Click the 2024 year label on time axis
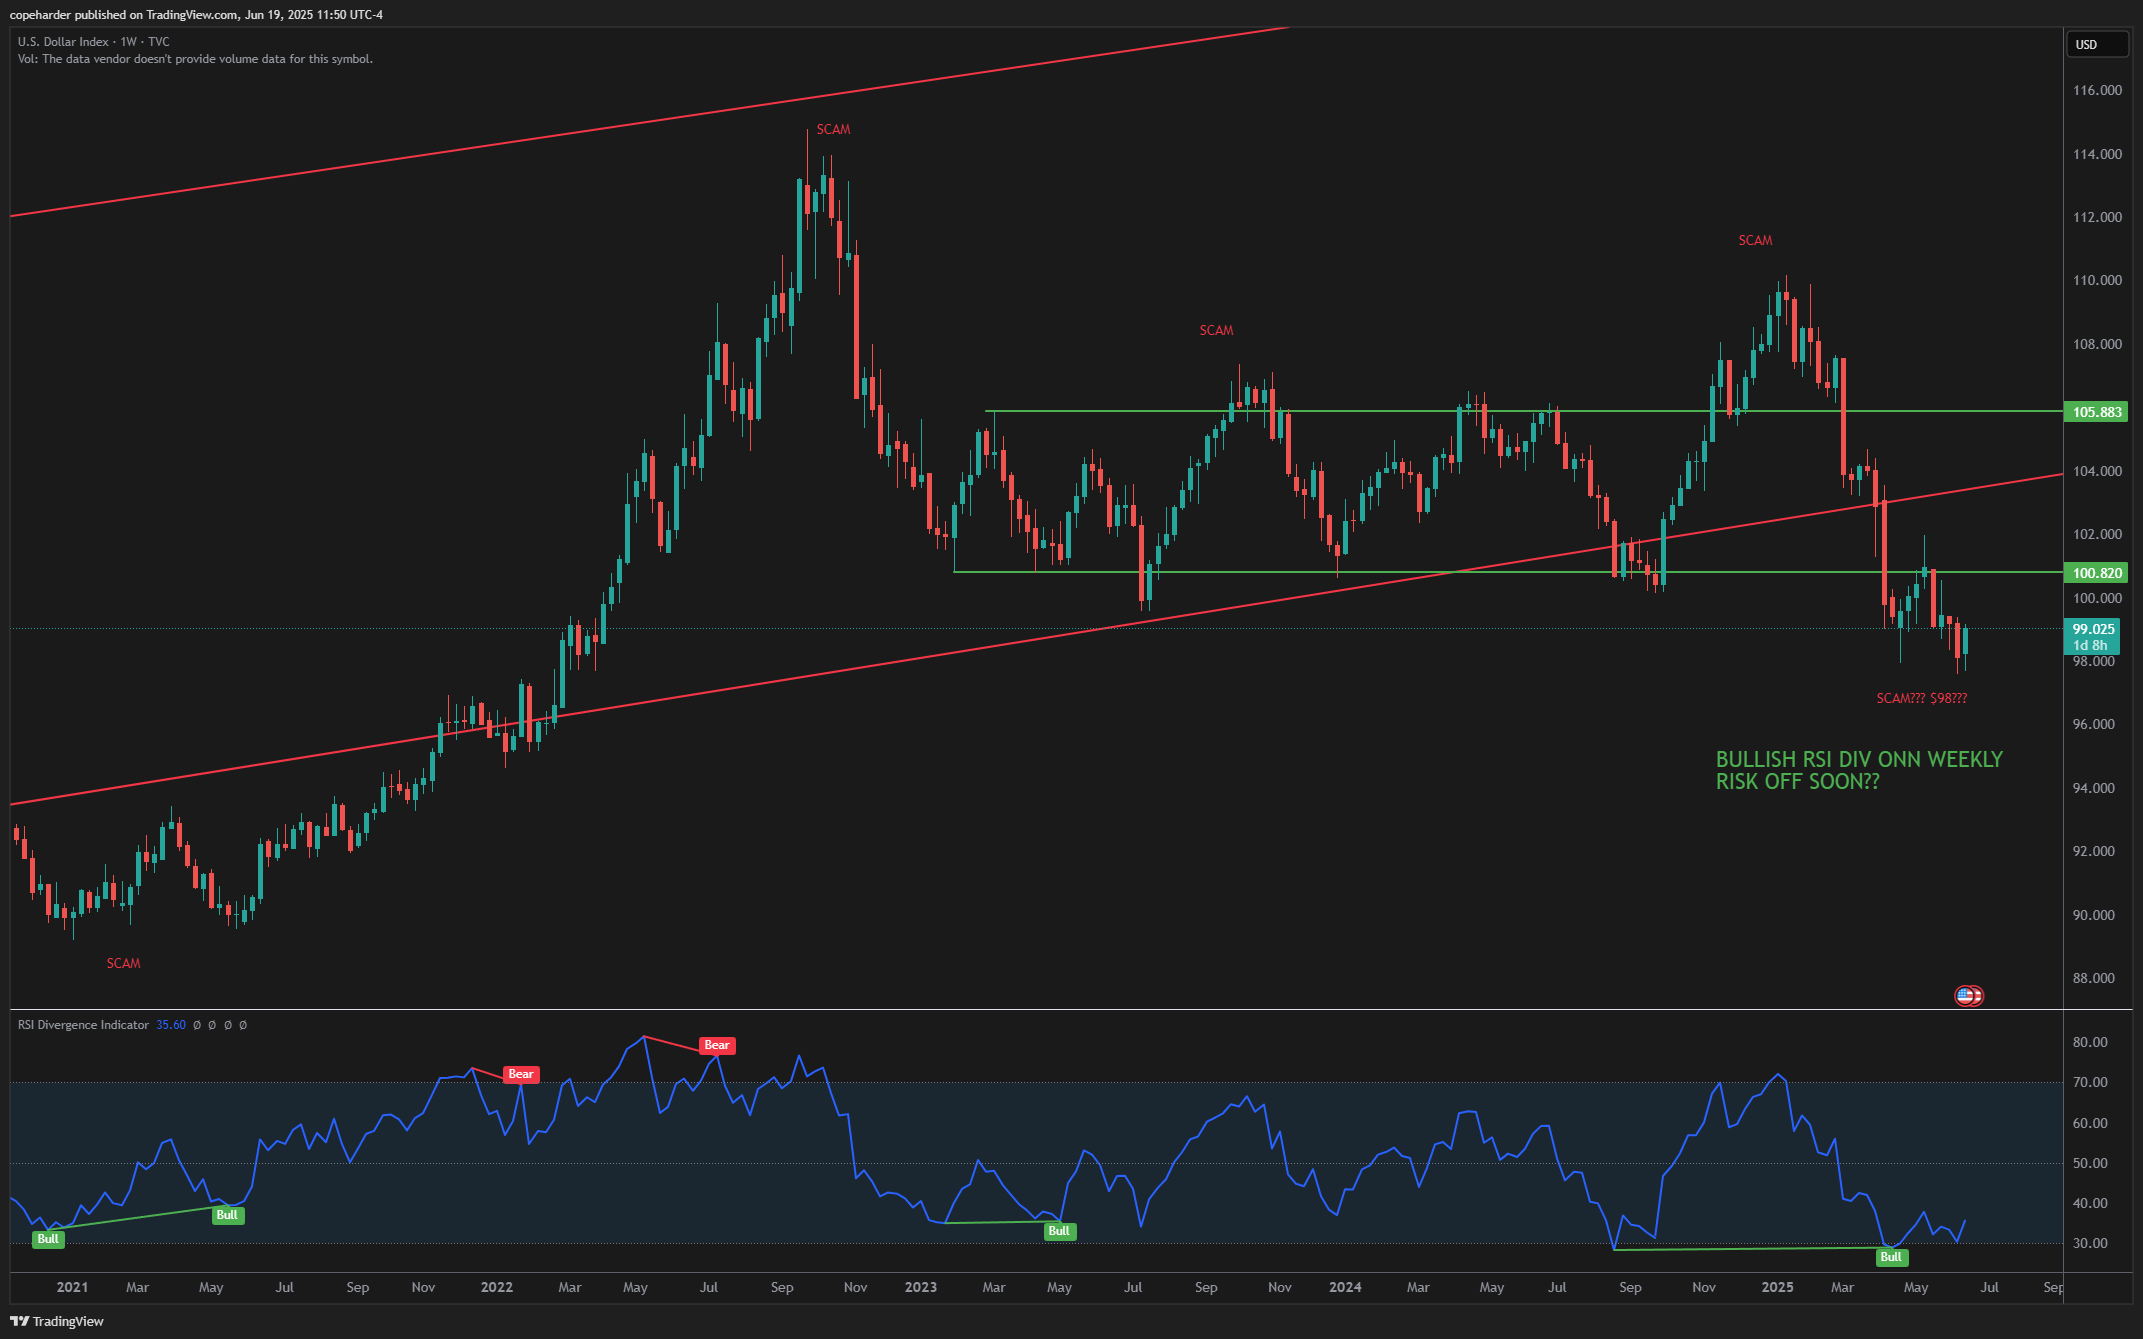Image resolution: width=2143 pixels, height=1339 pixels. click(x=1345, y=1287)
